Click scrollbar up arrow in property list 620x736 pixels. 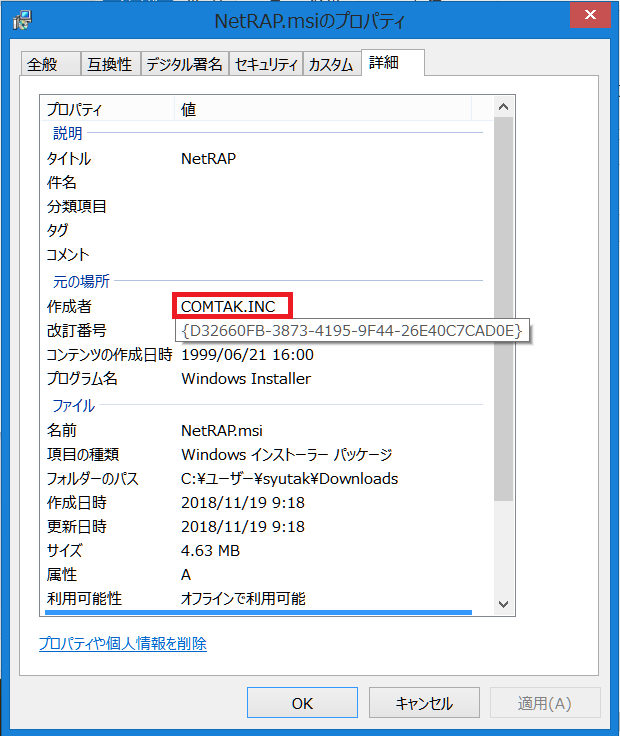click(504, 107)
